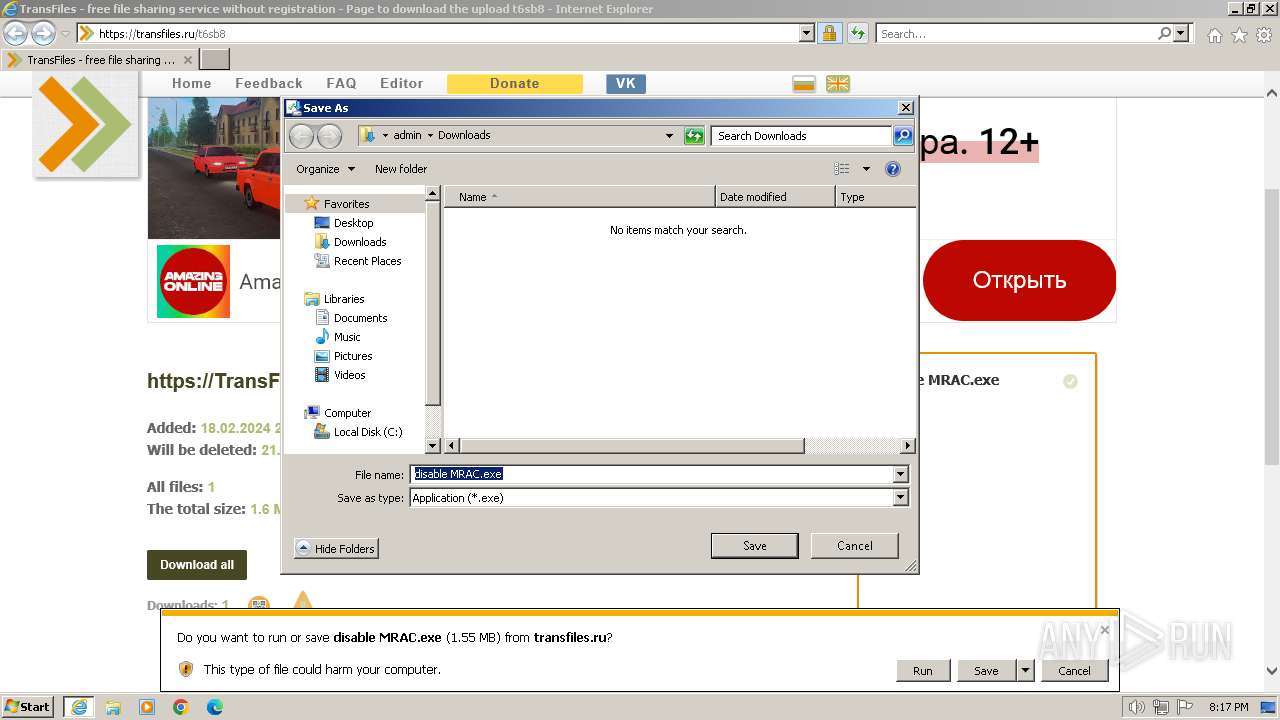
Task: Click the change view icon in Save As
Action: pyautogui.click(x=842, y=169)
